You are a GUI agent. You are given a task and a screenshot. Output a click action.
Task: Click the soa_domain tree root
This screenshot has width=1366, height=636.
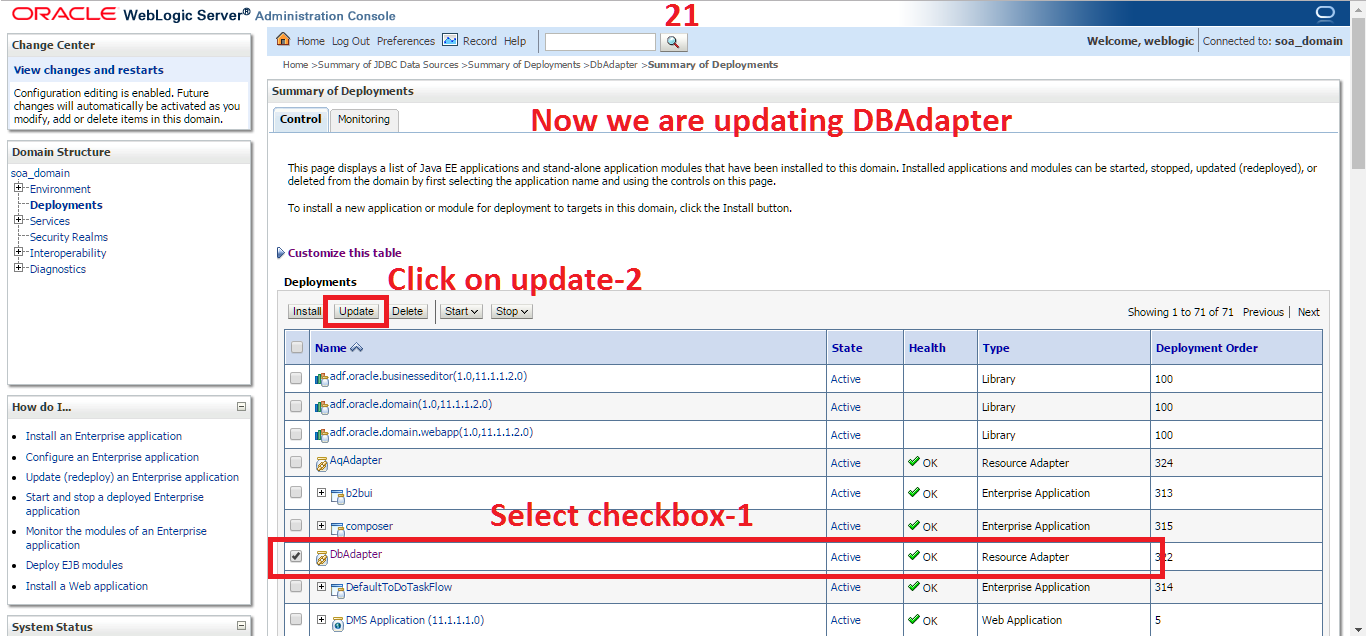pos(40,173)
